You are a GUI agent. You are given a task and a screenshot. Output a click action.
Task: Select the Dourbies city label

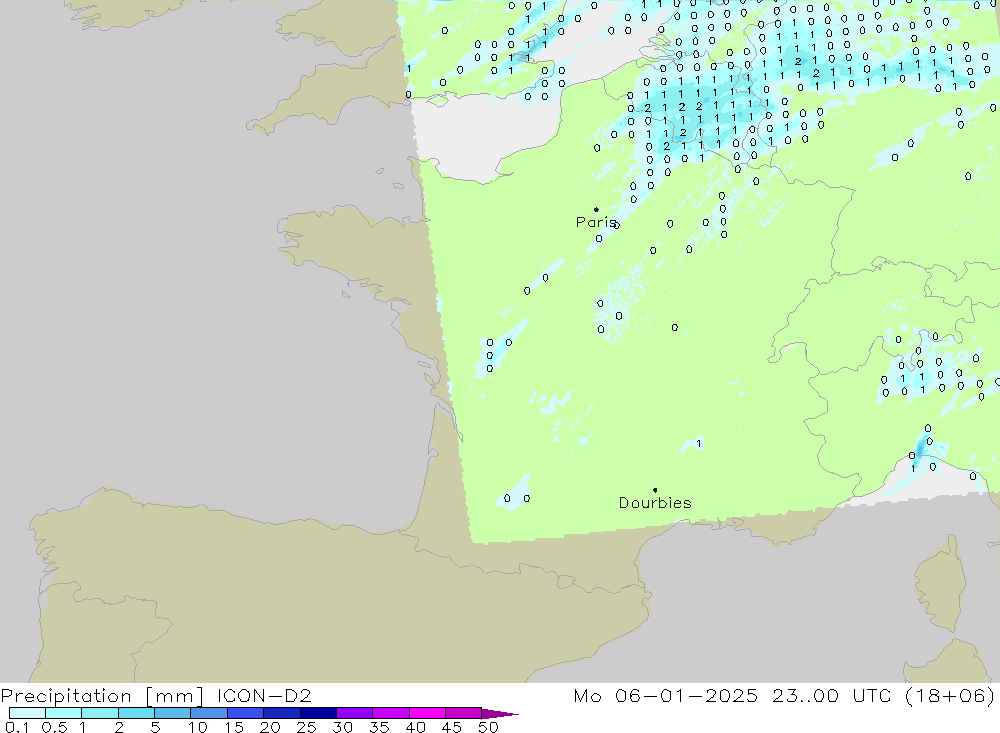(x=655, y=503)
